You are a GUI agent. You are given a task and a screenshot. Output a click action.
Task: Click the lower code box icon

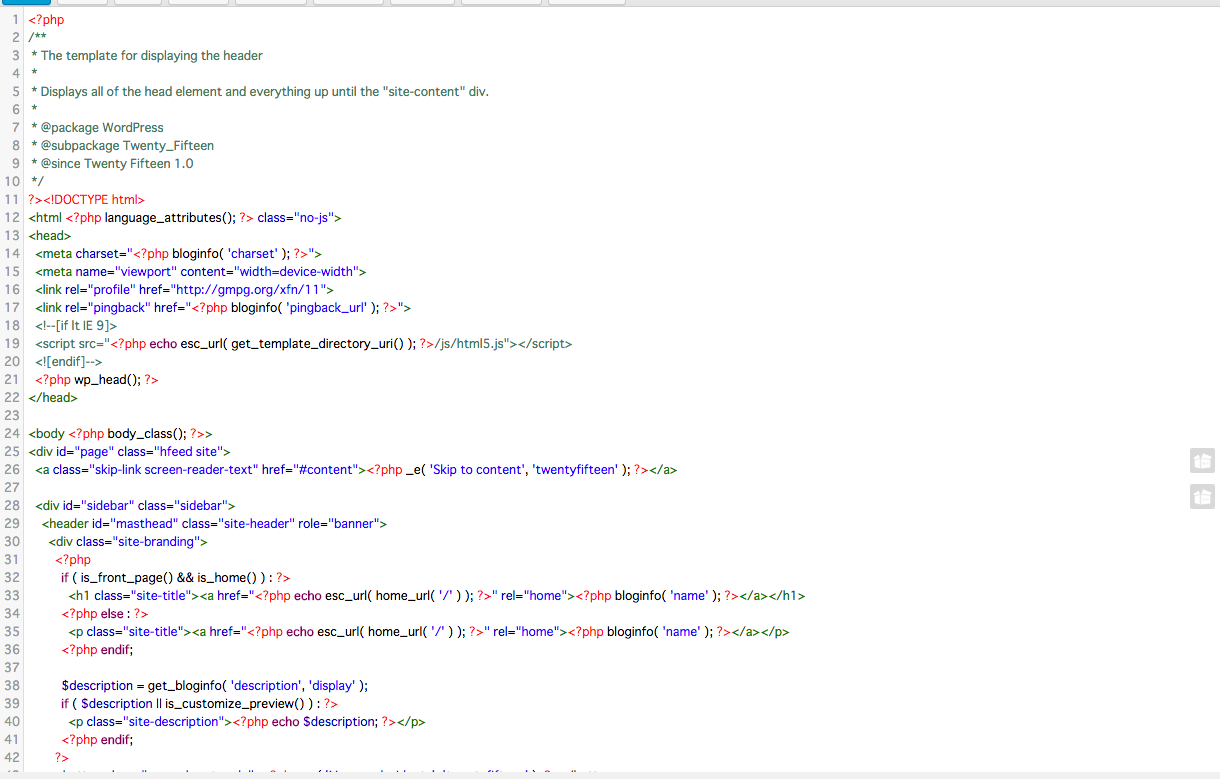(x=1202, y=496)
